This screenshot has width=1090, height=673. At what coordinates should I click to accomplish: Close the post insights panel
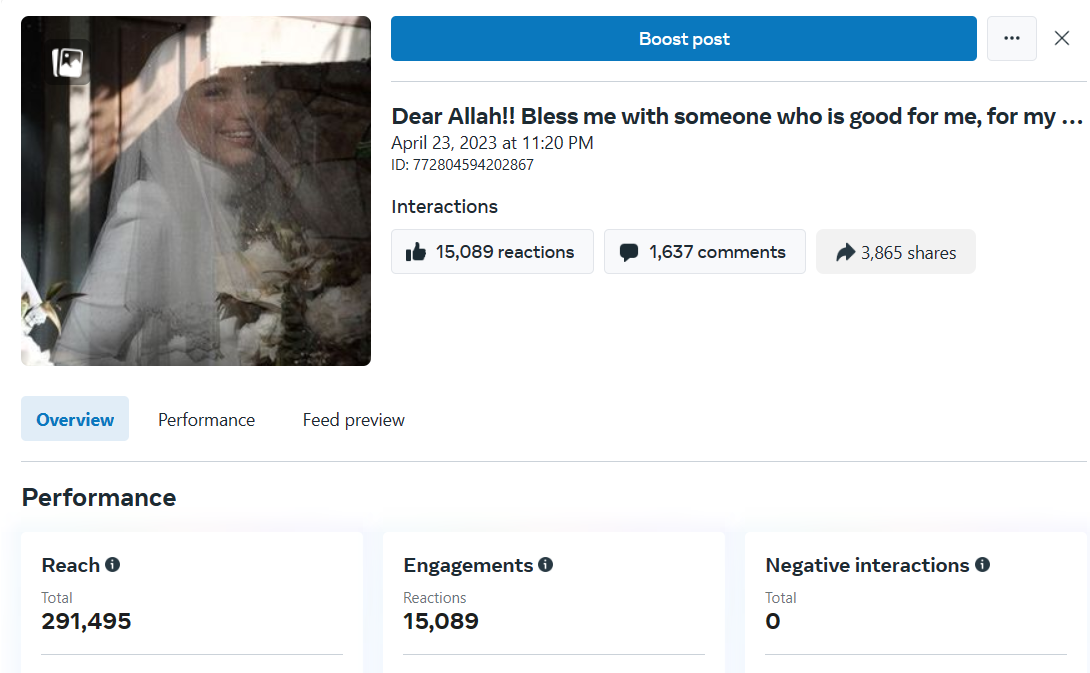coord(1062,39)
